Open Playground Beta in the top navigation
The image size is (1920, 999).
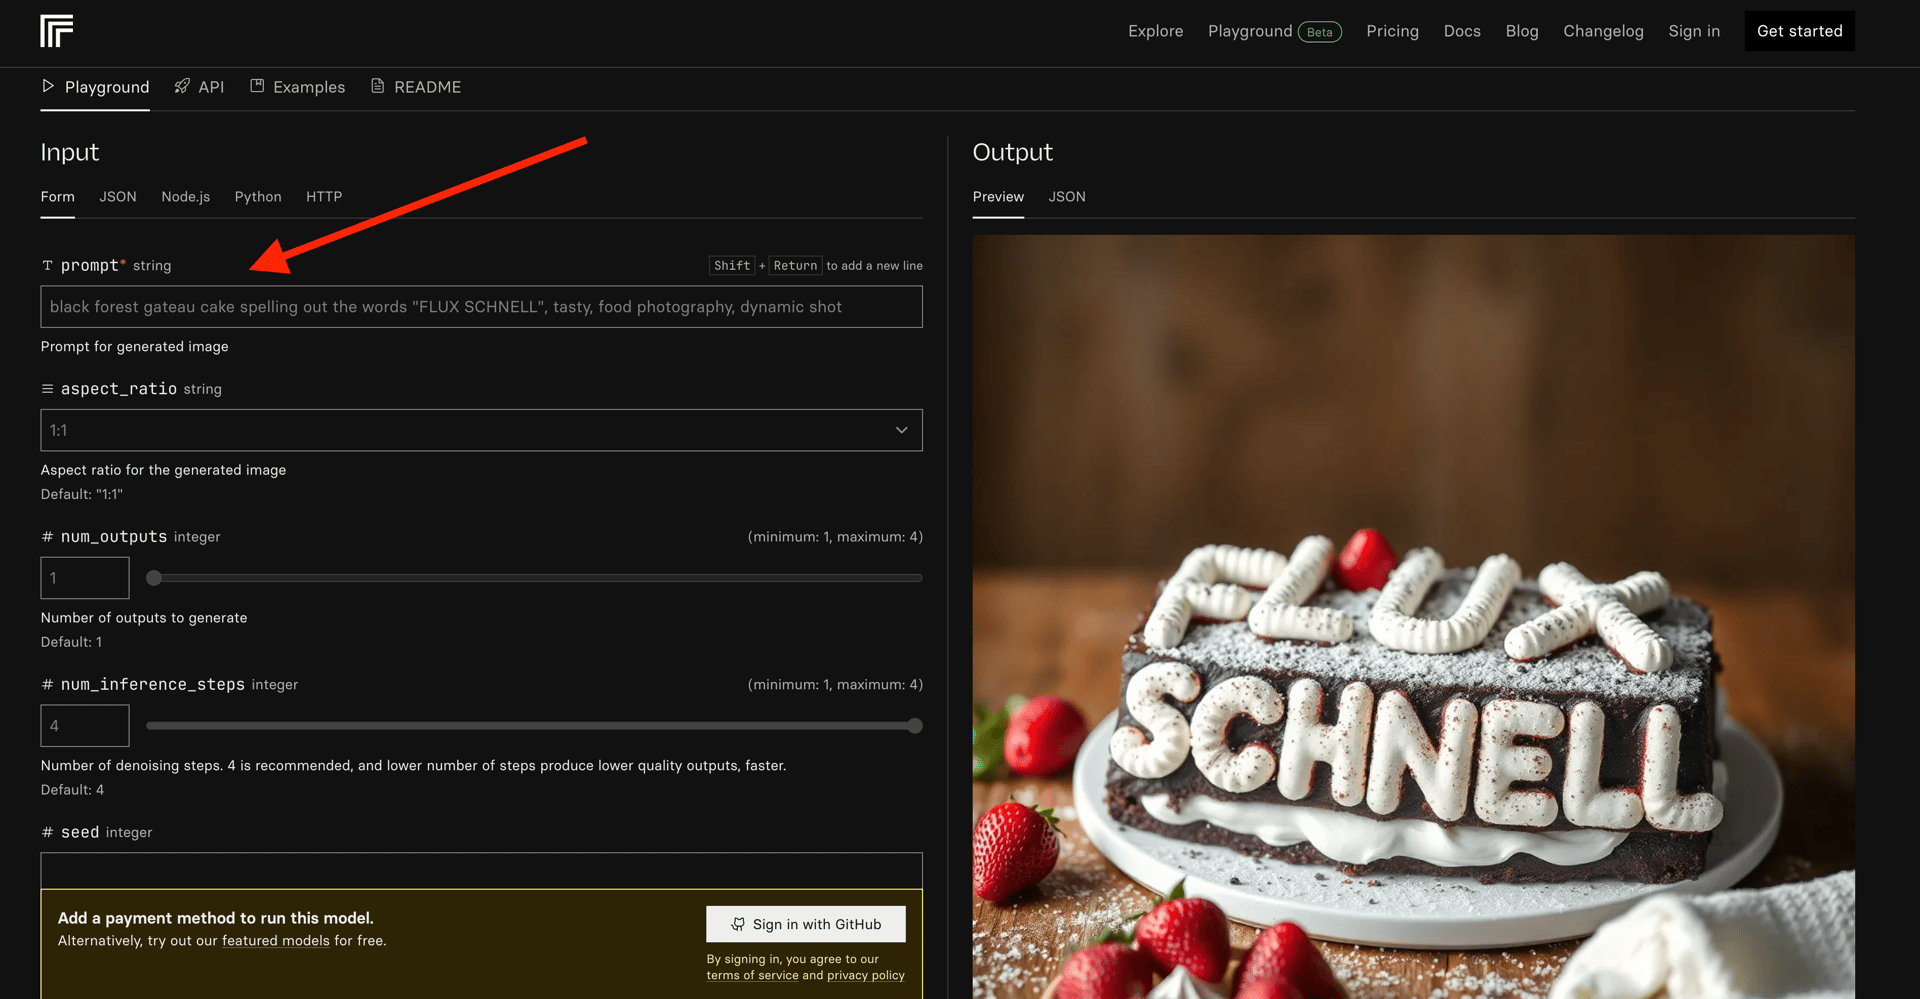coord(1275,31)
